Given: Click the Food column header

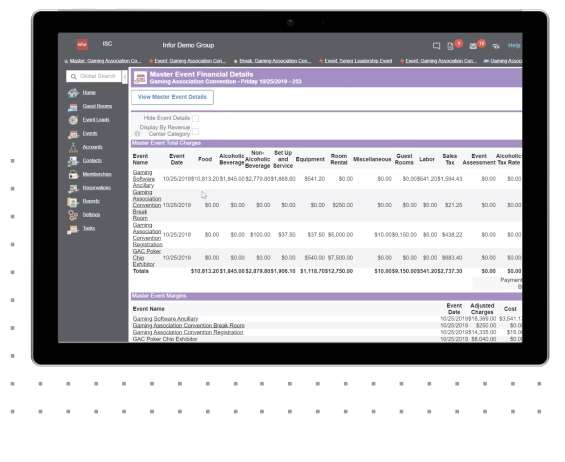Looking at the screenshot, I should [x=205, y=159].
